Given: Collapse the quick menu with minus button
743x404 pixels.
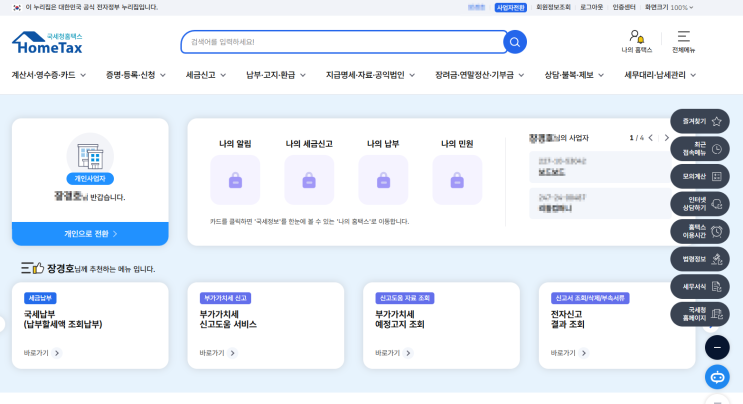Looking at the screenshot, I should [717, 347].
